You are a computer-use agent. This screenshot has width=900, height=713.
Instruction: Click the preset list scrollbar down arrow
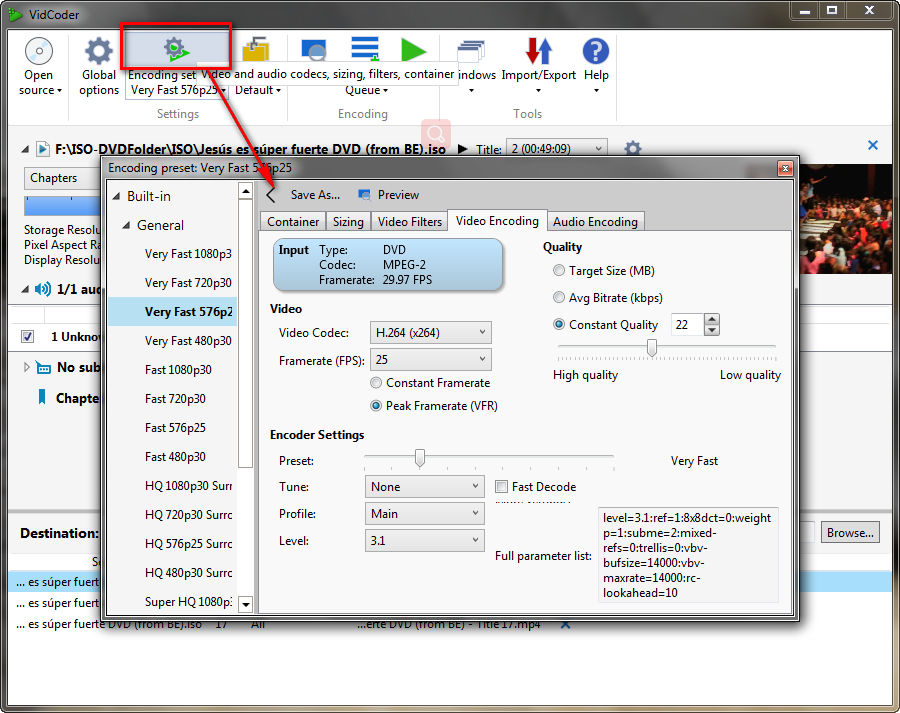(246, 604)
